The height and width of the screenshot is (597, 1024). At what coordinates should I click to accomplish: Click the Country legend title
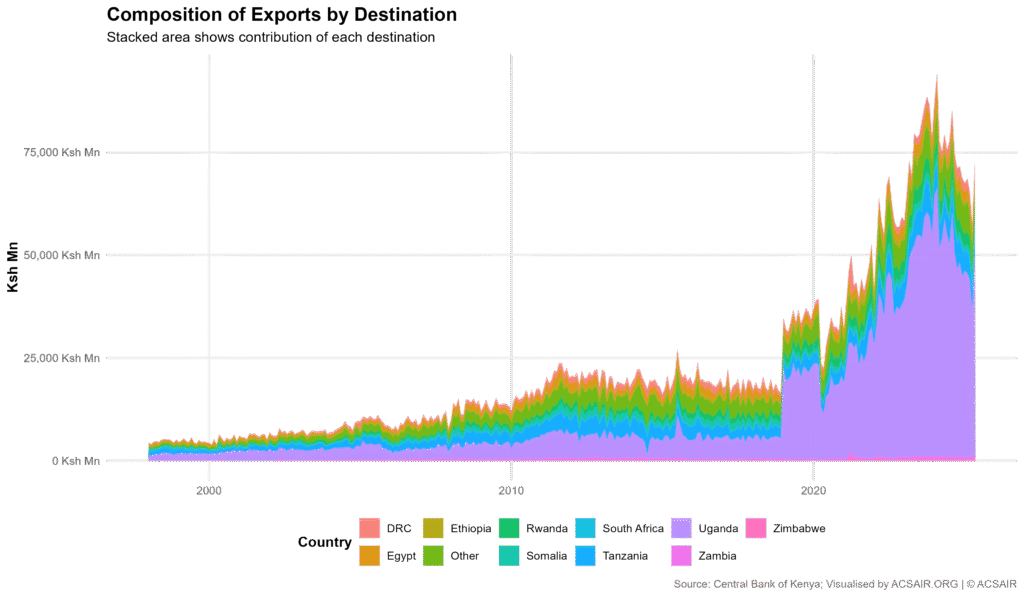click(x=324, y=542)
